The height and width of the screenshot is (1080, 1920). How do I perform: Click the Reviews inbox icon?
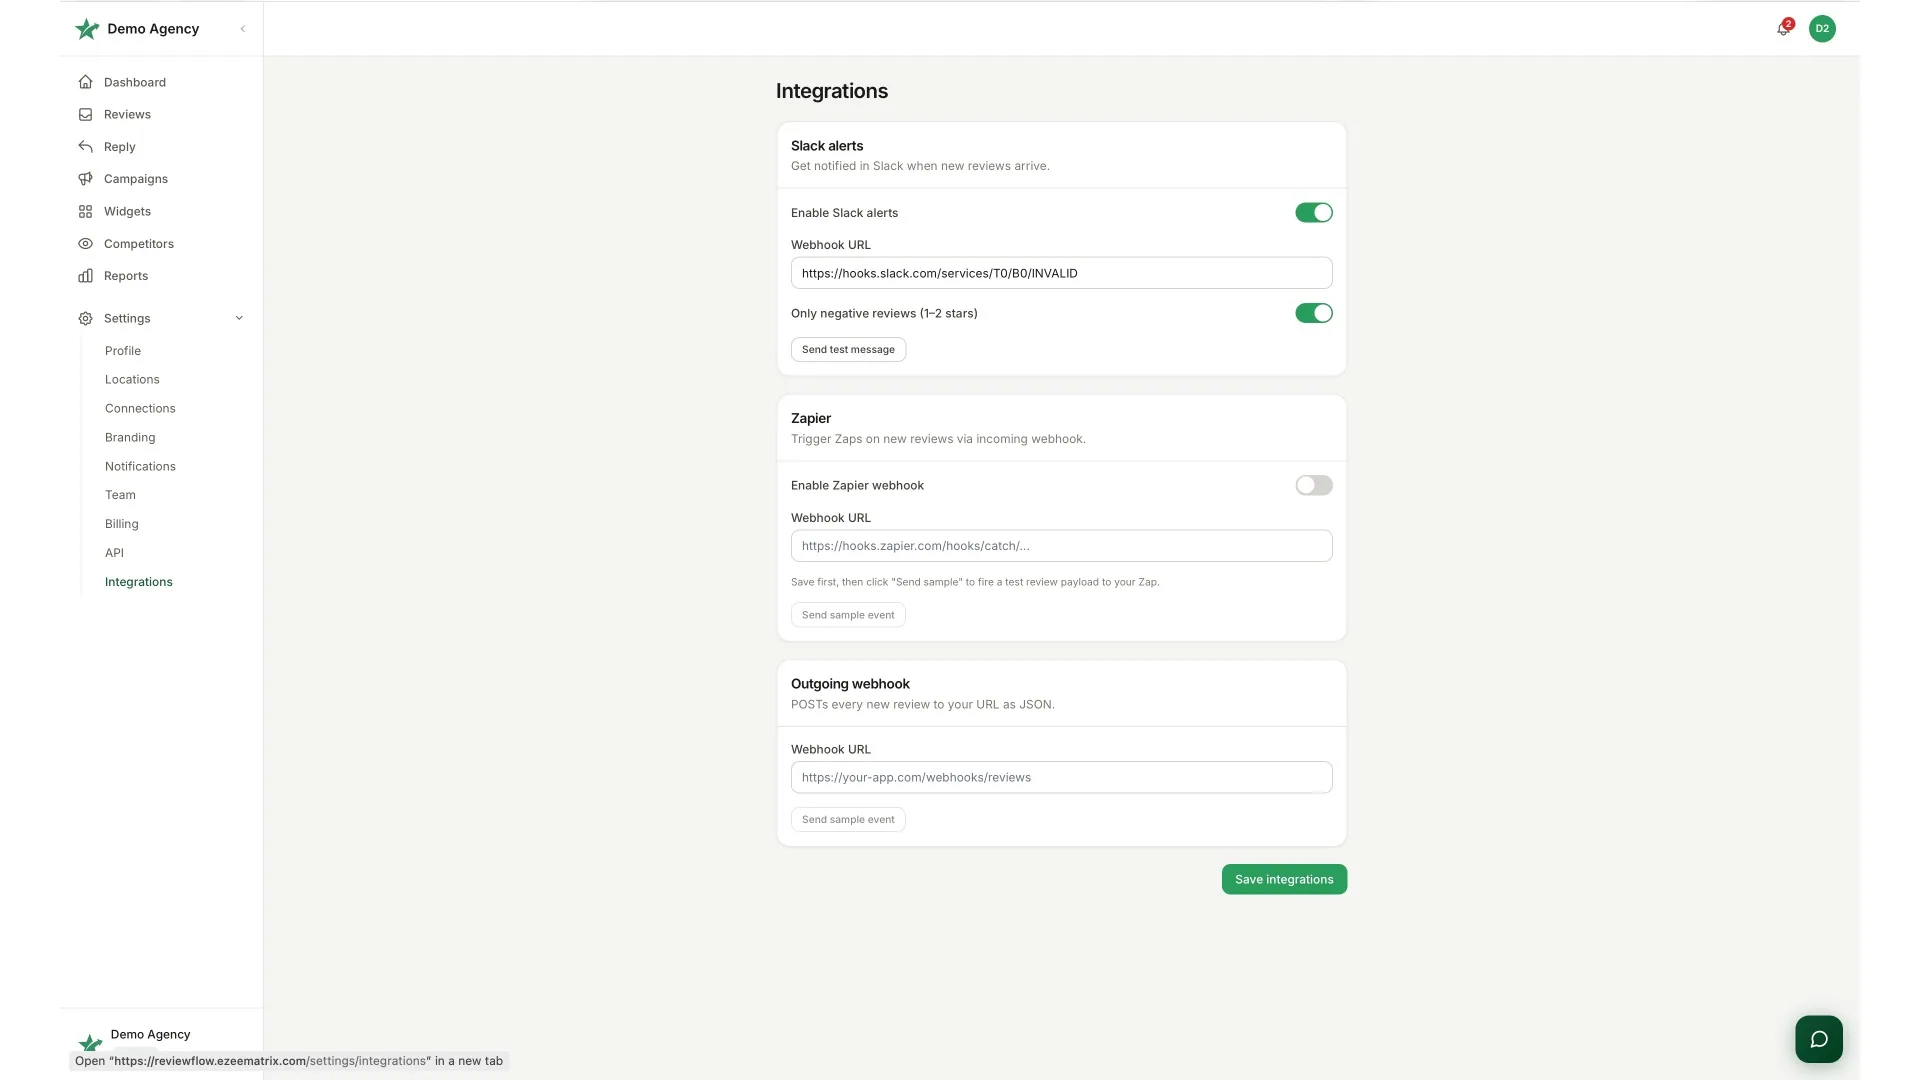click(x=86, y=114)
